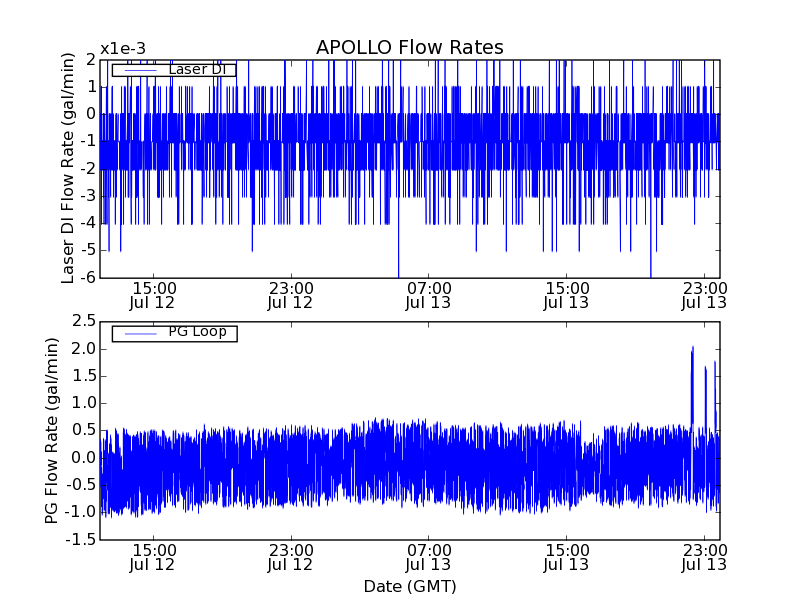
Task: Click "07:00 Jul 13" under the PG Loop plot
Action: click(429, 558)
